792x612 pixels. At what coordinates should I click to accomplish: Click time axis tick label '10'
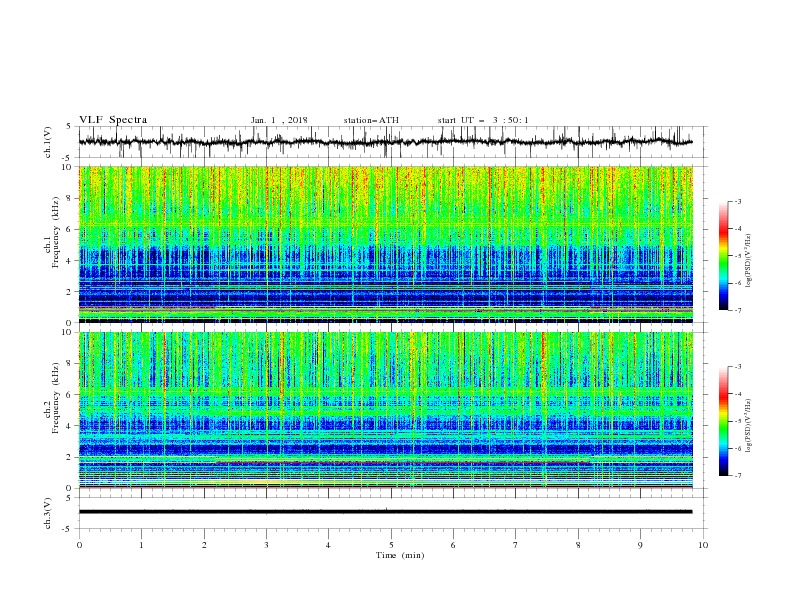pos(703,545)
